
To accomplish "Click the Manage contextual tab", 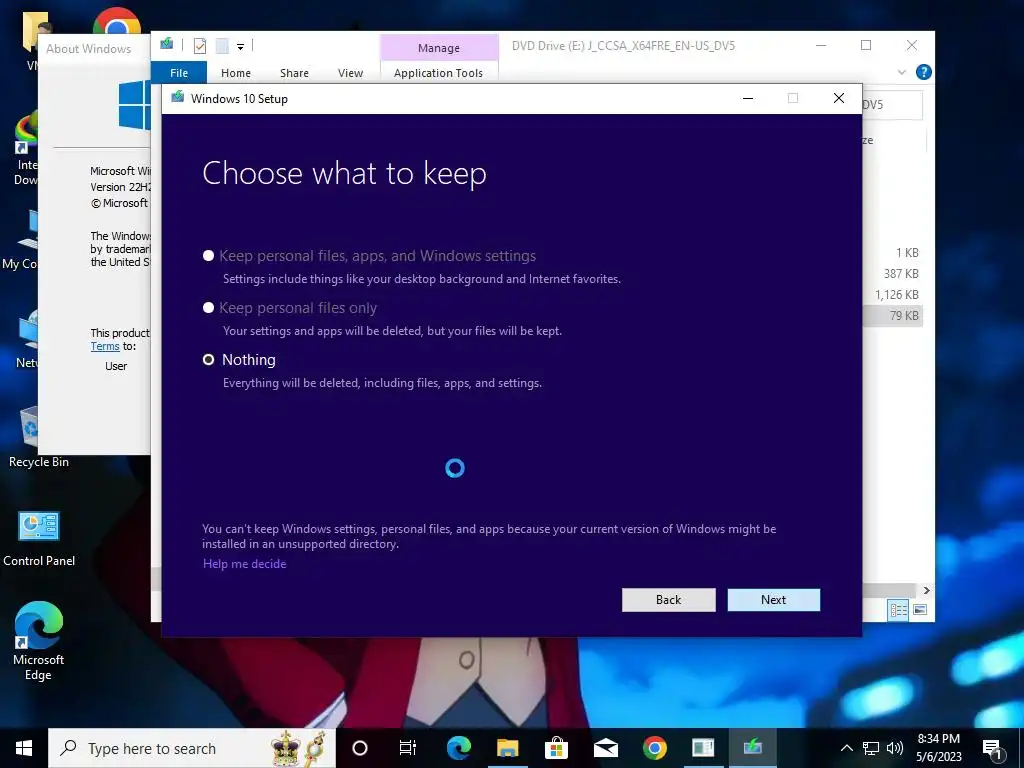I will click(x=439, y=48).
